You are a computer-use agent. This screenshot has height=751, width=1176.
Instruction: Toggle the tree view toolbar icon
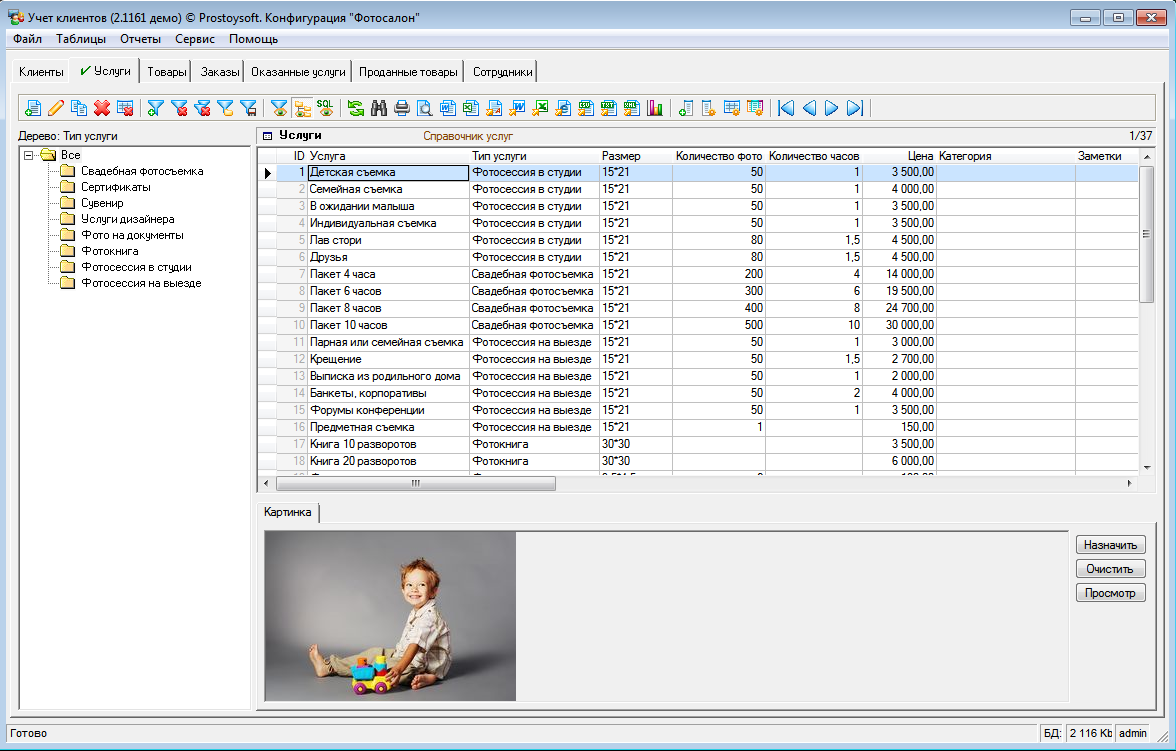(x=303, y=108)
